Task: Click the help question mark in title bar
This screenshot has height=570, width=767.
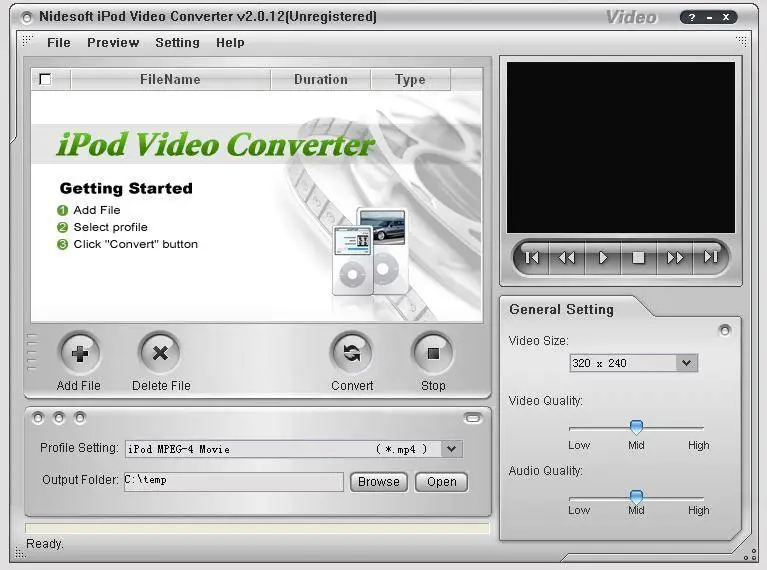Action: coord(692,18)
